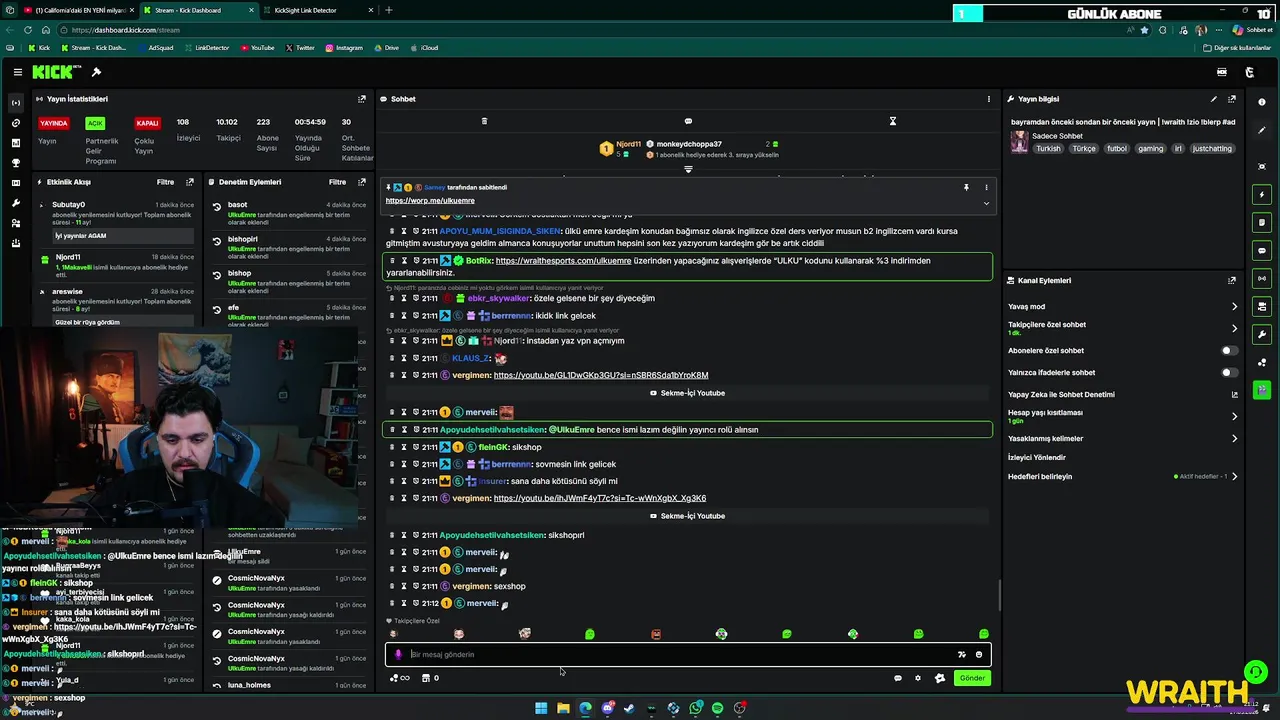Open chat settings gear below message box
This screenshot has height=720, width=1280.
pyautogui.click(x=918, y=678)
